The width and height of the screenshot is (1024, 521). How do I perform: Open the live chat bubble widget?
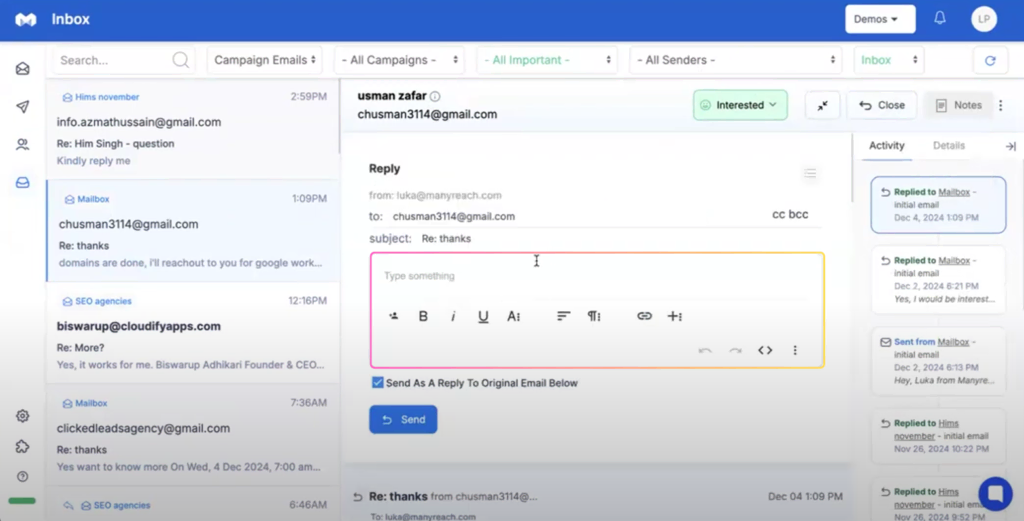995,493
